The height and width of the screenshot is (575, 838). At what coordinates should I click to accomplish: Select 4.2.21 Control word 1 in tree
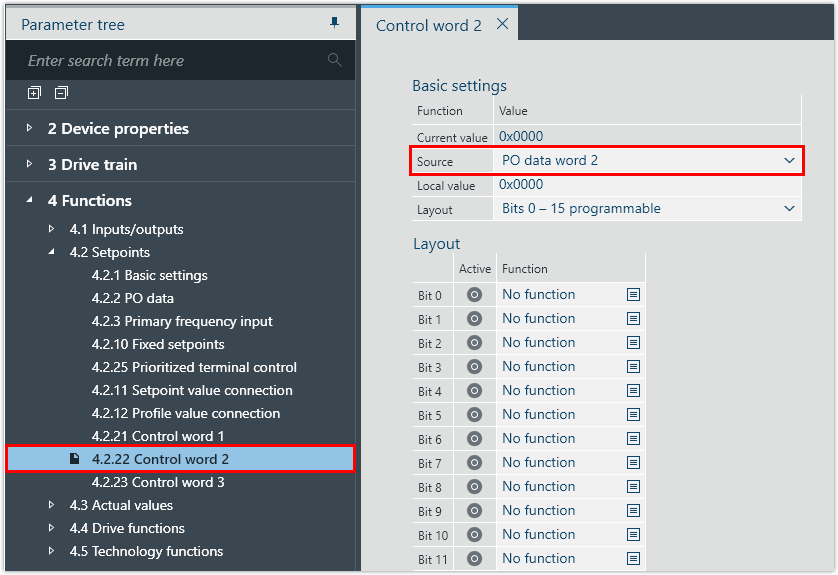[157, 436]
